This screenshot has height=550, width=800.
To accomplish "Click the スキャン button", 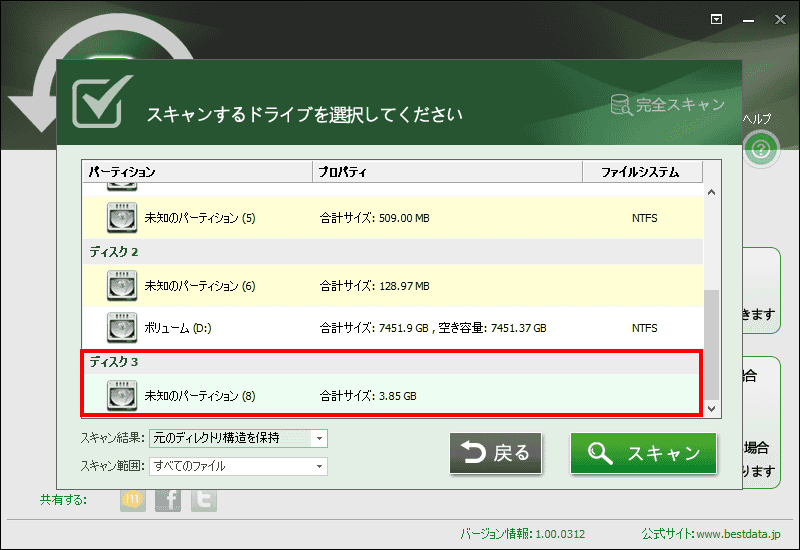I will [643, 453].
